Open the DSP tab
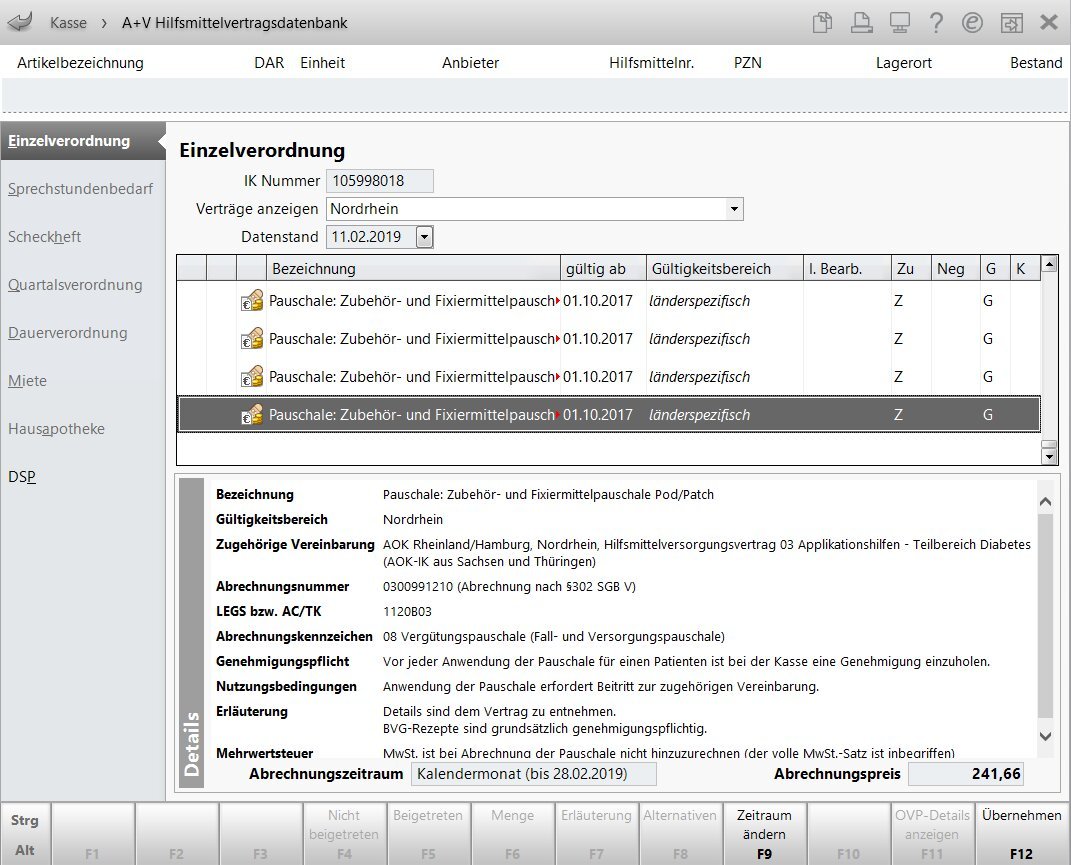Screen dimensions: 1071x865 (22, 476)
